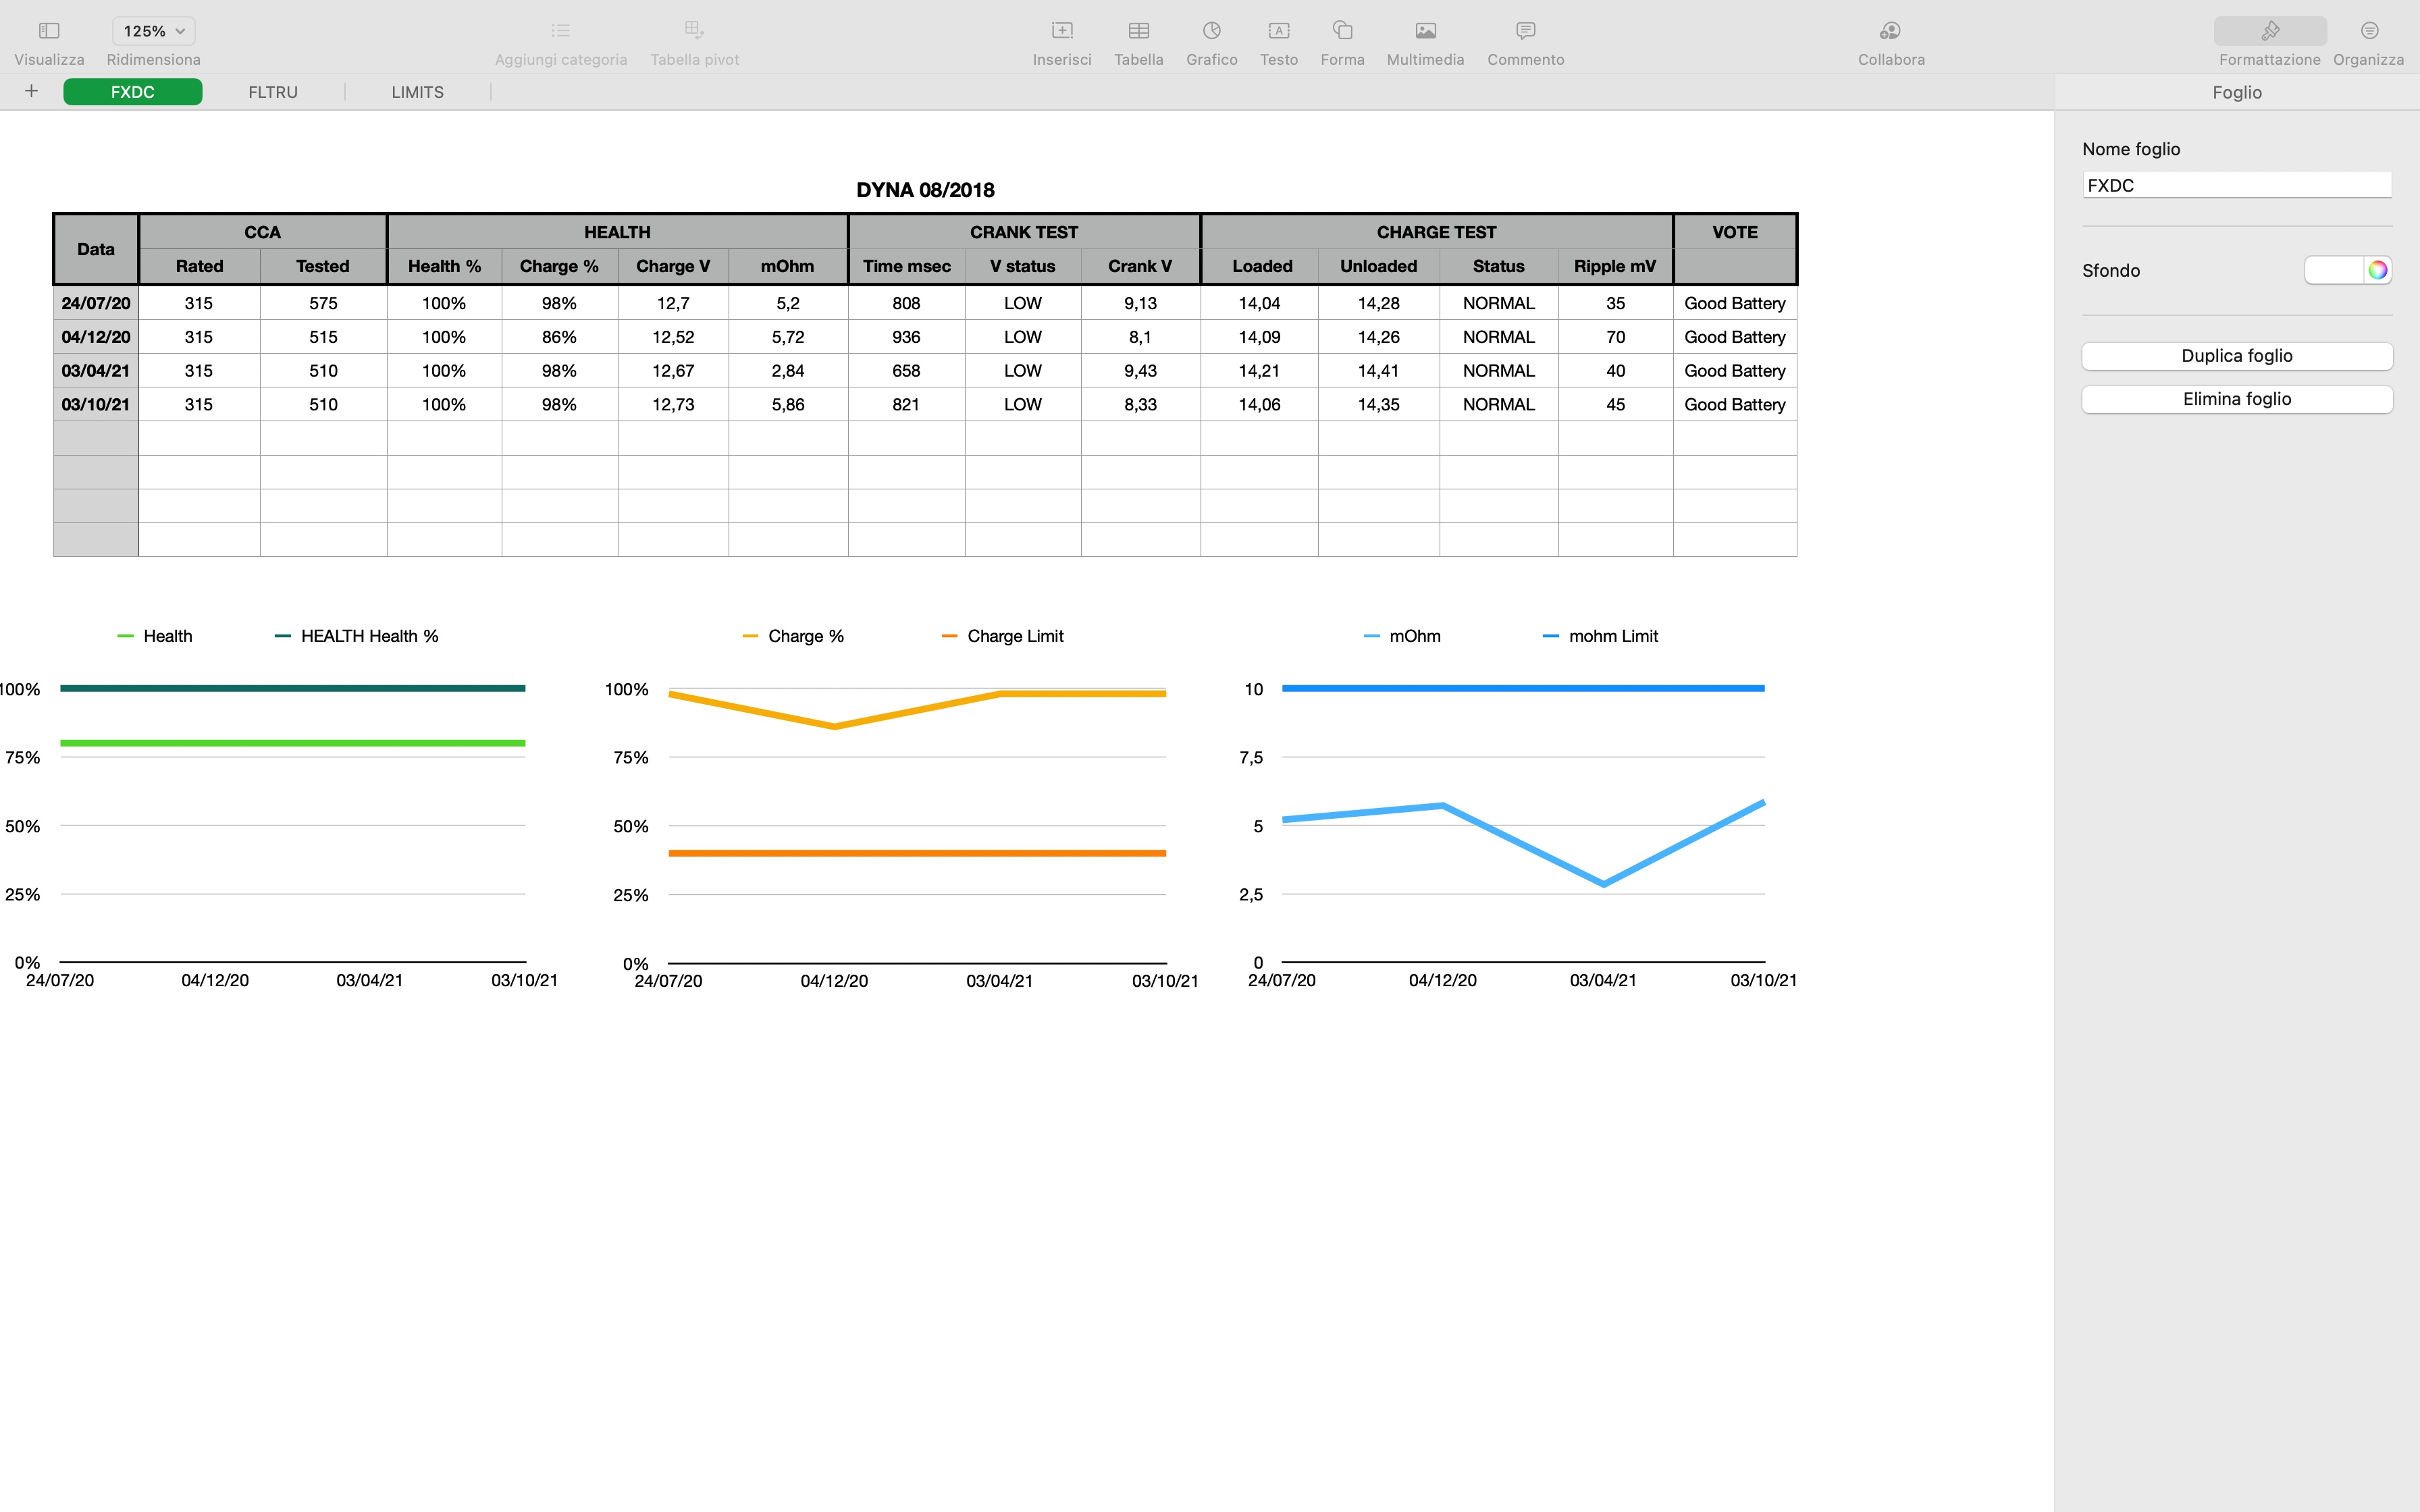This screenshot has height=1512, width=2420.
Task: Add a Commento comment
Action: coord(1525,31)
